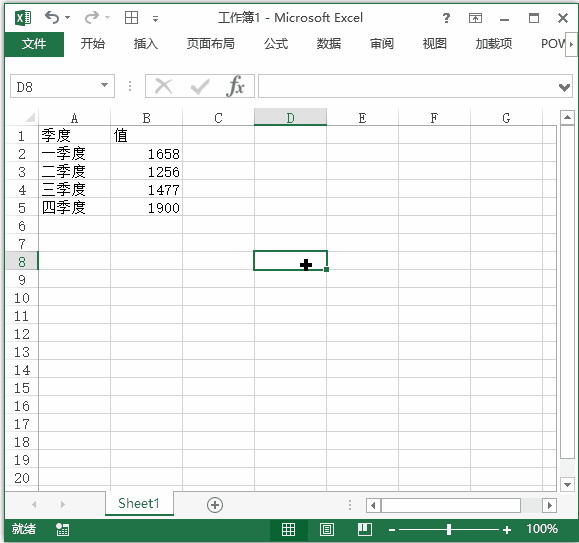Click the Enter checkmark in formula bar
Viewport: 579px width, 543px height.
pos(200,86)
